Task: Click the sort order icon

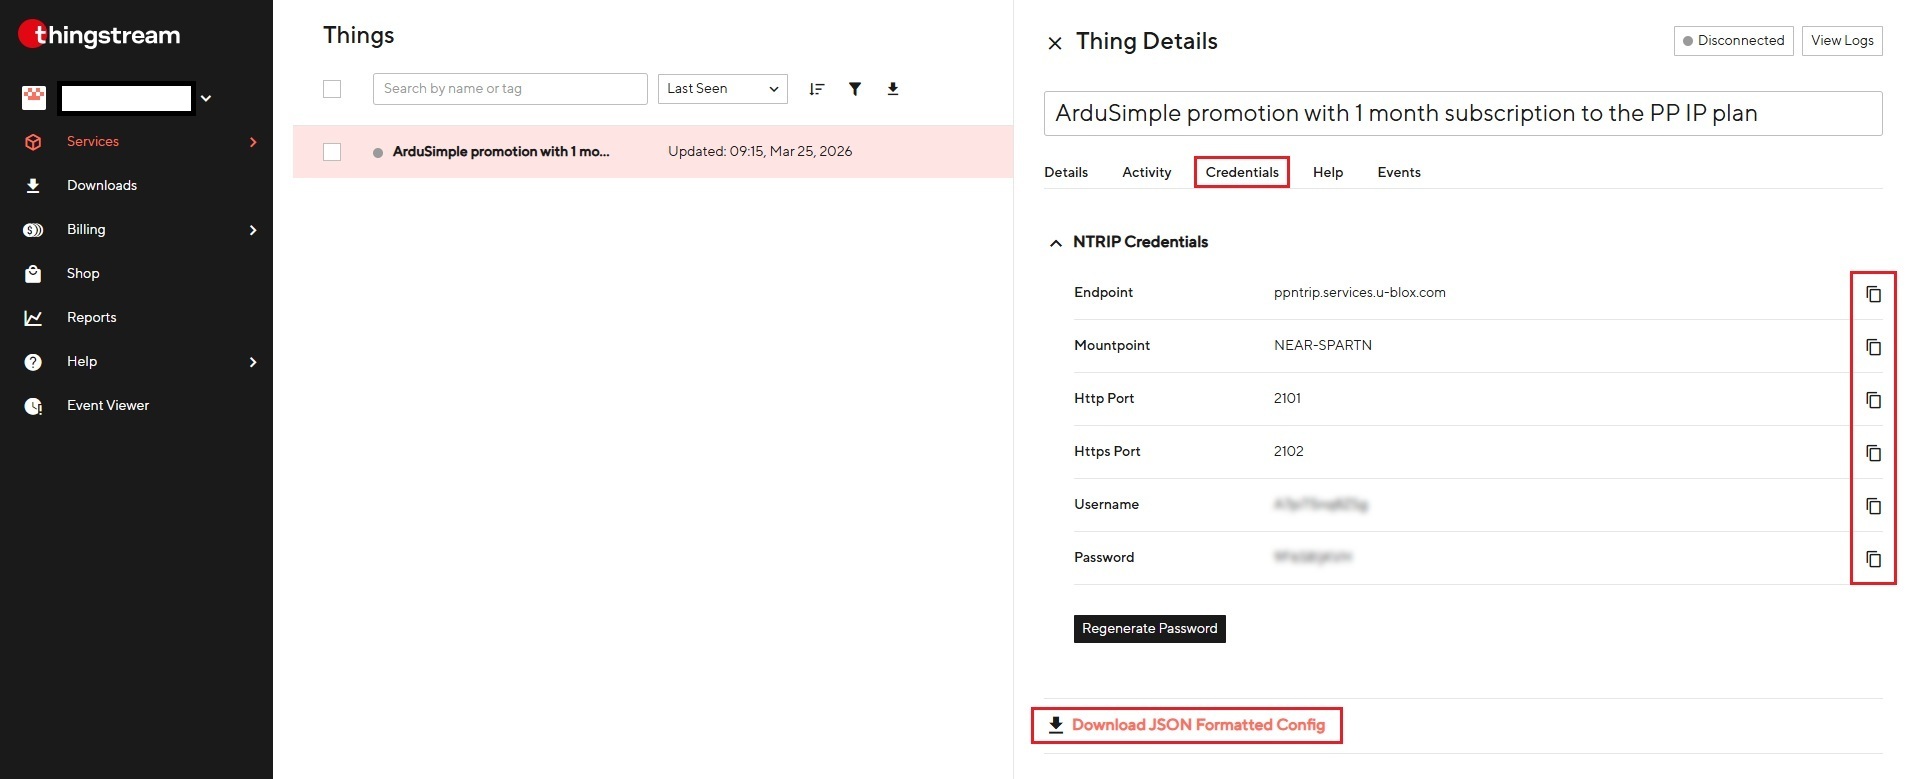Action: 816,89
